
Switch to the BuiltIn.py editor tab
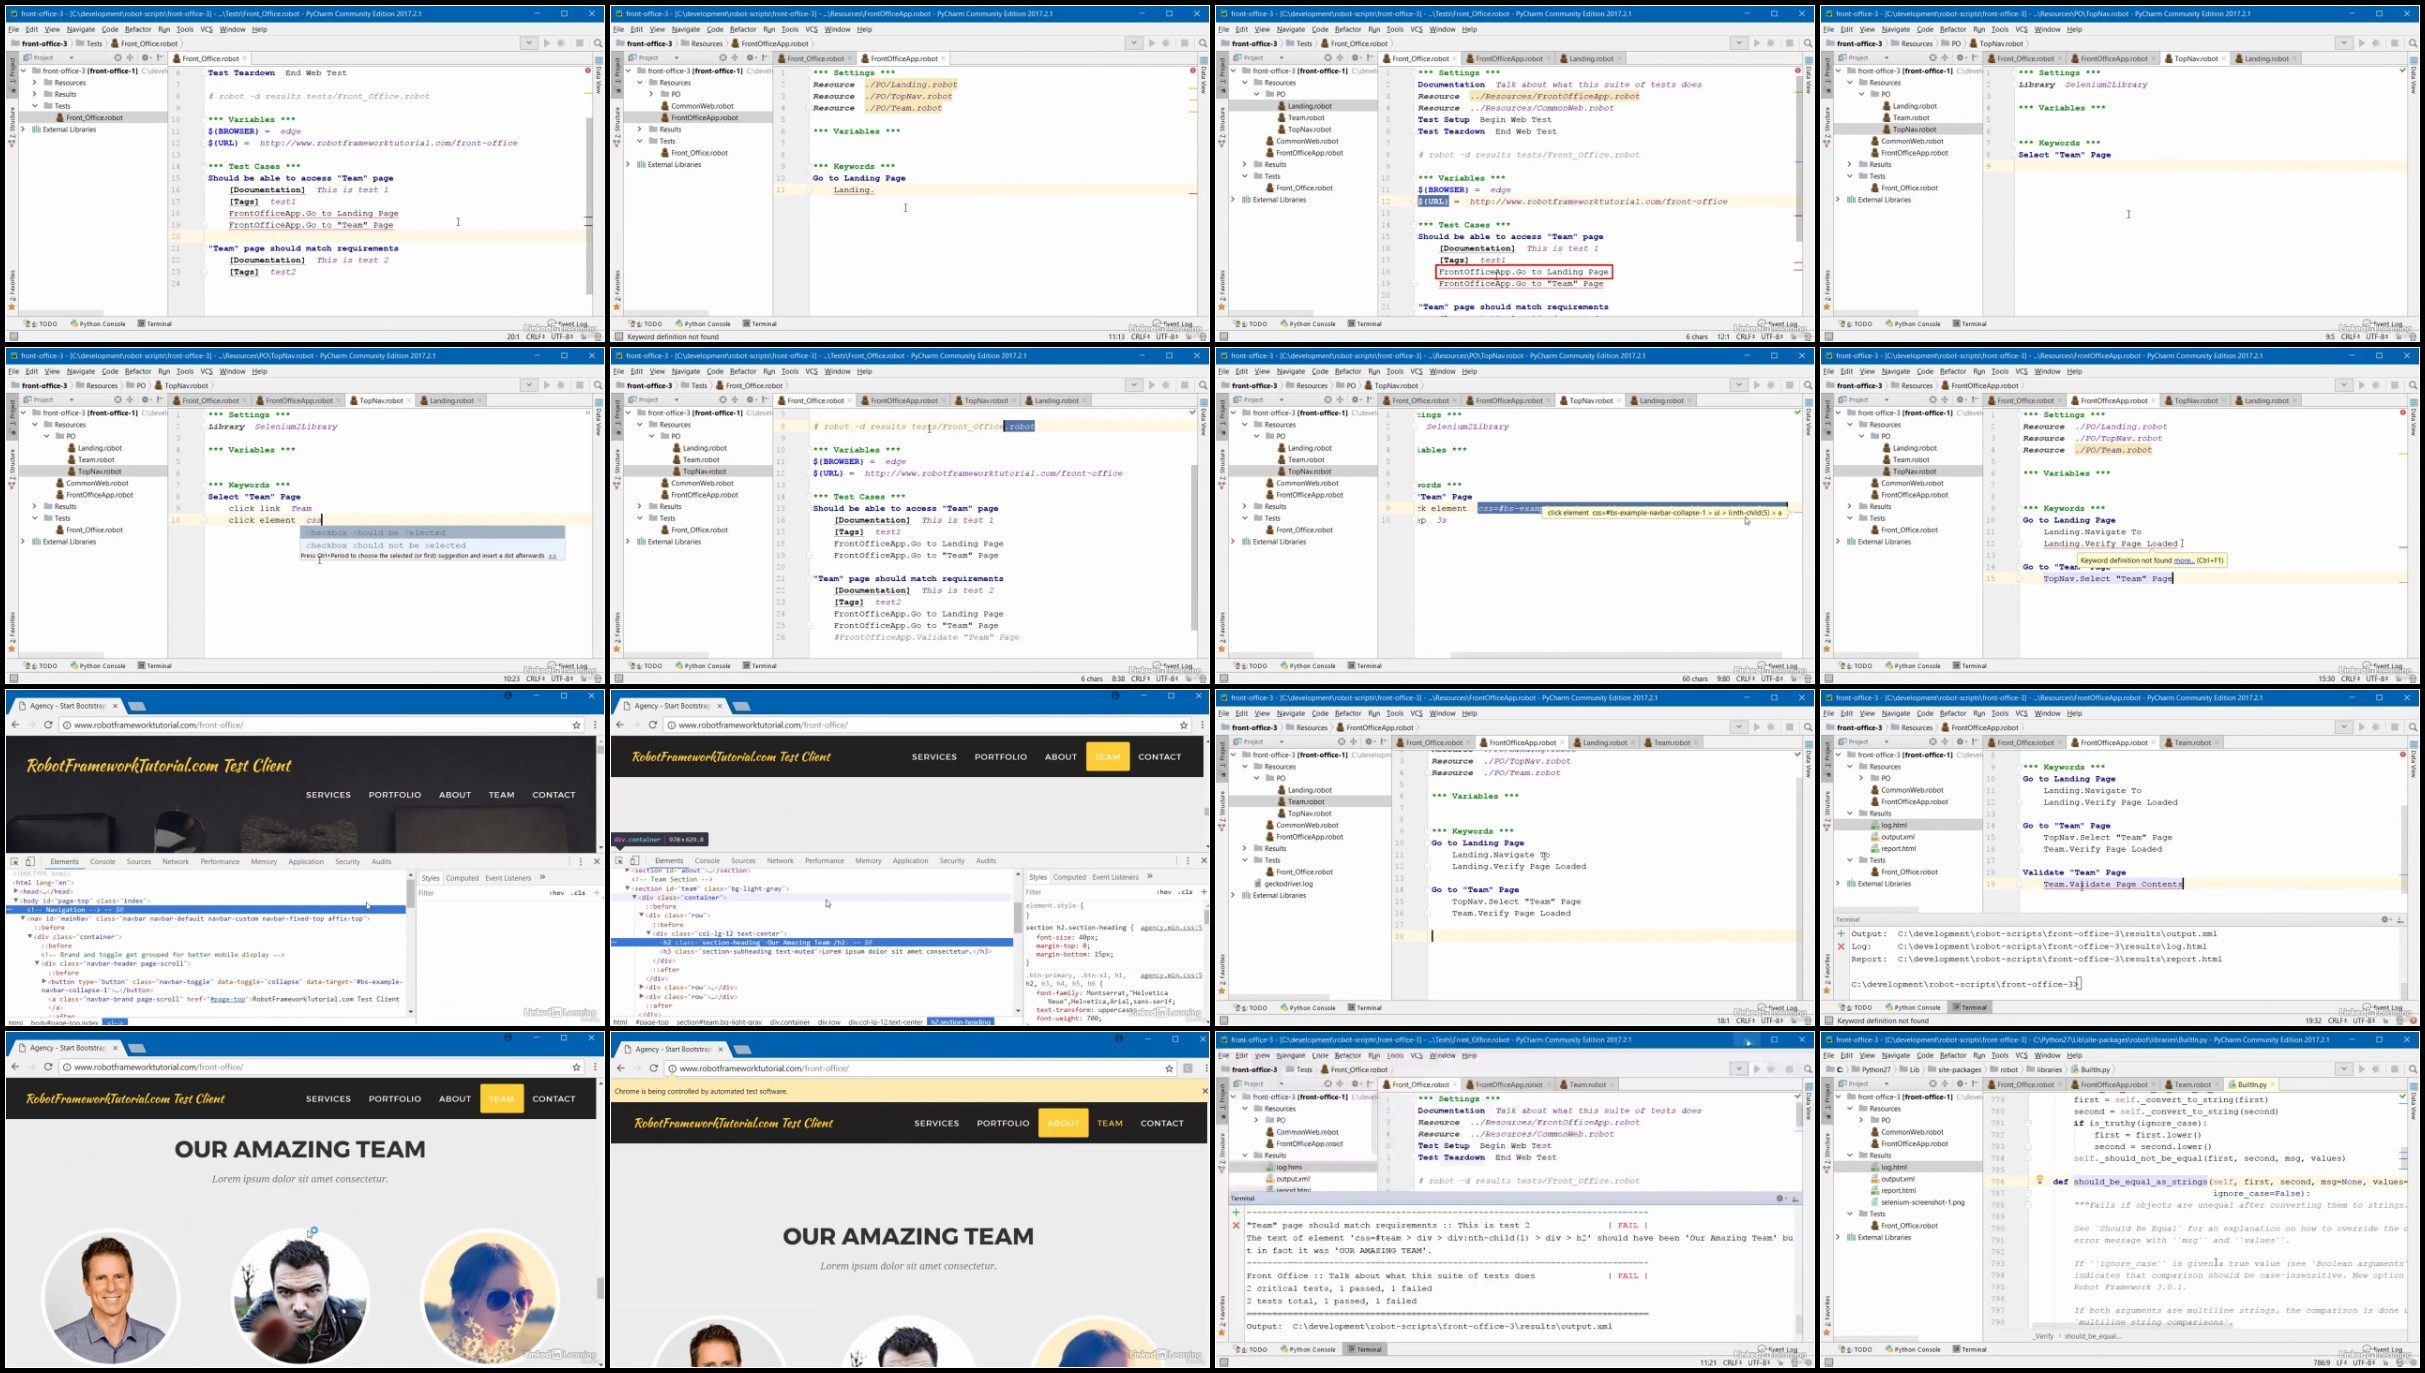click(2252, 1084)
